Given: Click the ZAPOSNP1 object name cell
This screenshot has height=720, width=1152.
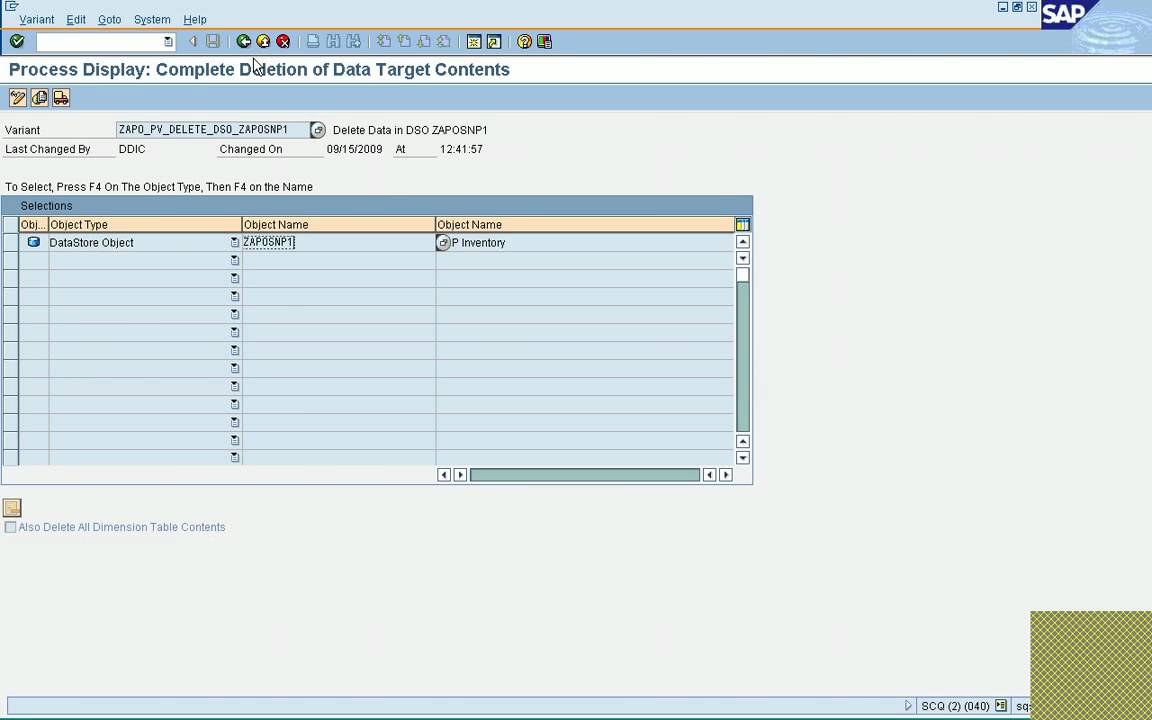Looking at the screenshot, I should tap(338, 242).
